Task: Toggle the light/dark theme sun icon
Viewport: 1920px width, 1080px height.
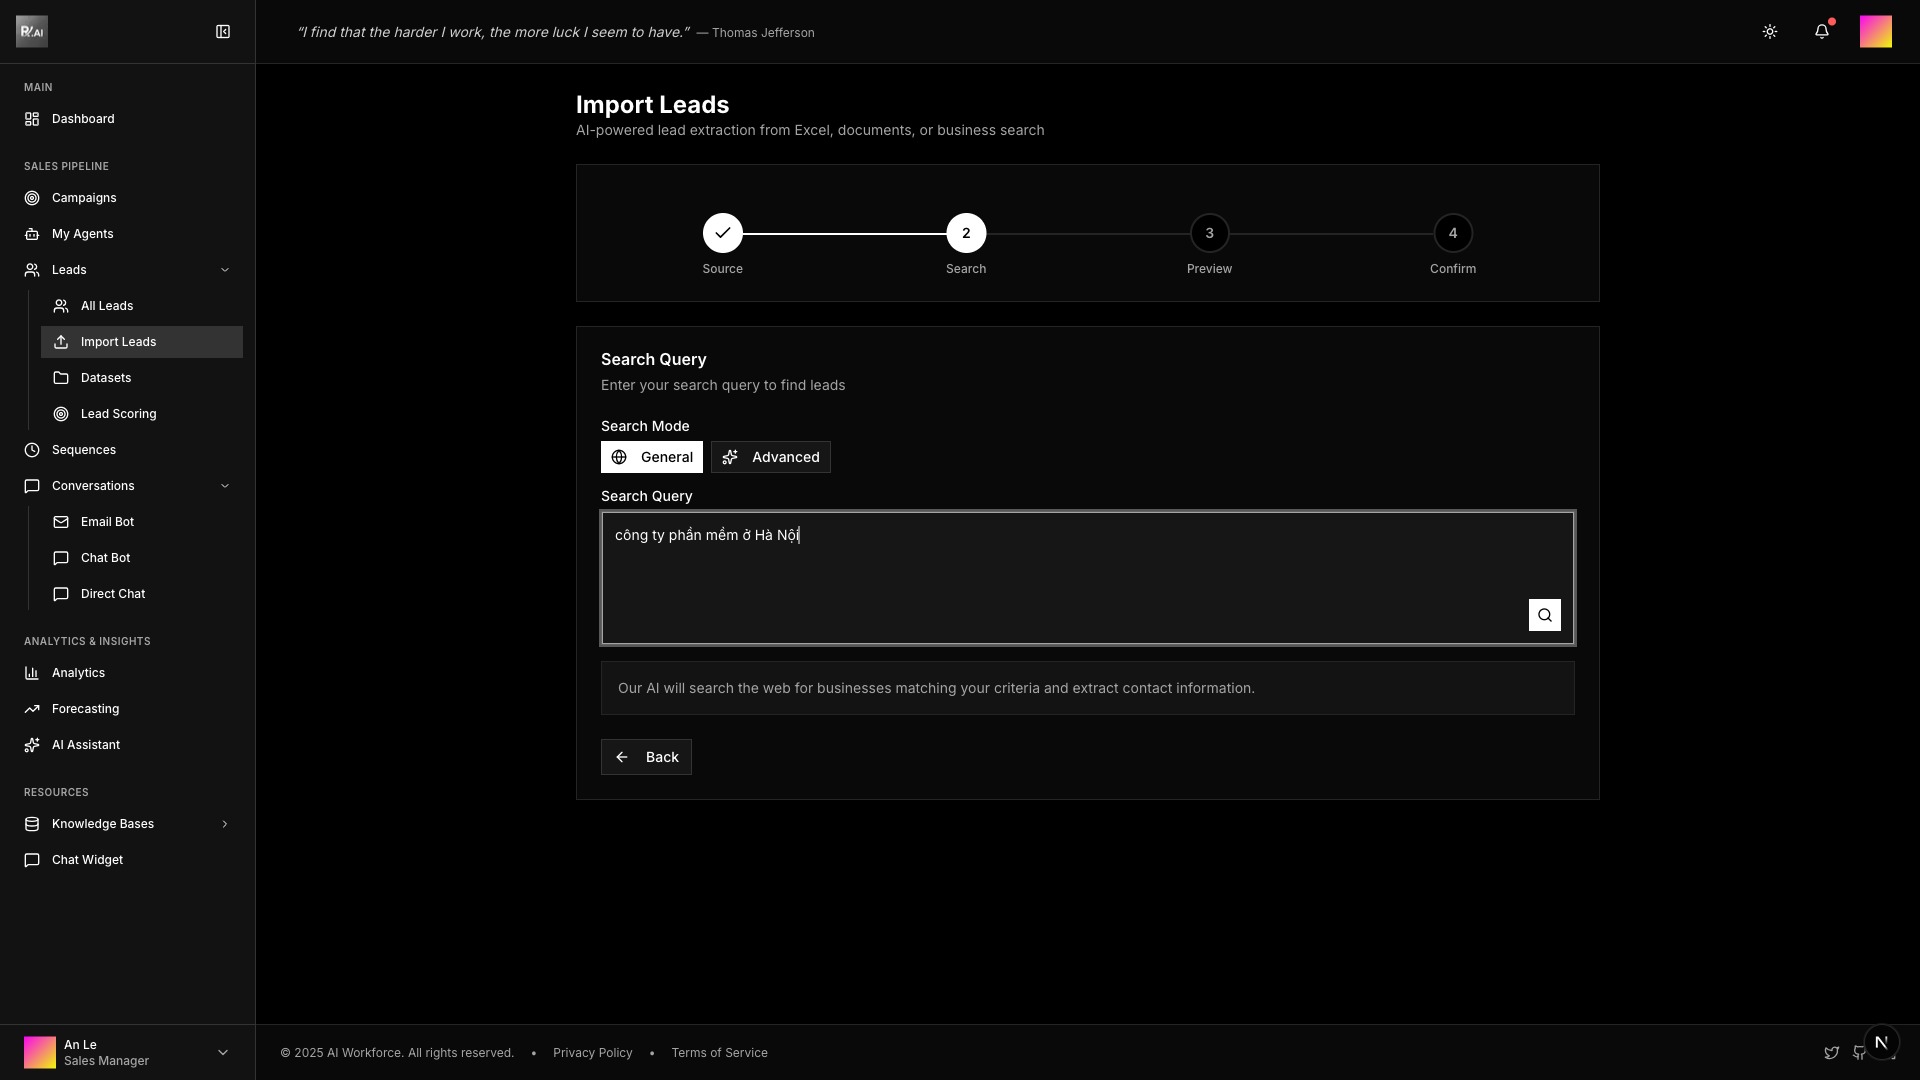Action: (x=1770, y=32)
